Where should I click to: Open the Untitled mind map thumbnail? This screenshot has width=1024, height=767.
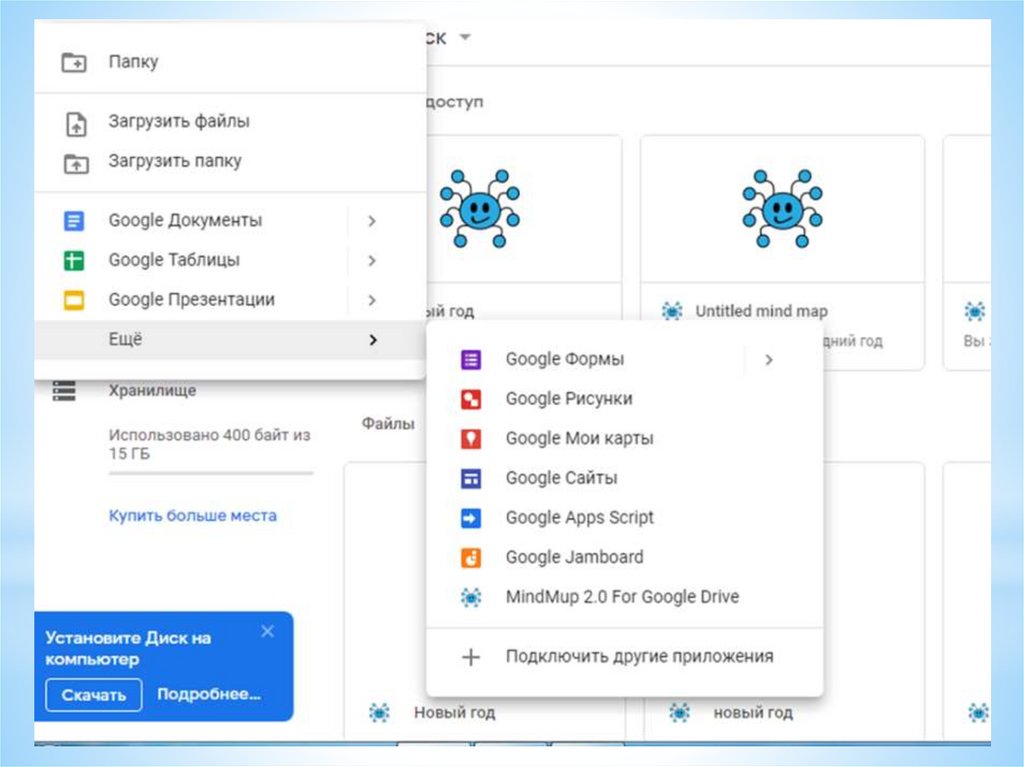(782, 210)
